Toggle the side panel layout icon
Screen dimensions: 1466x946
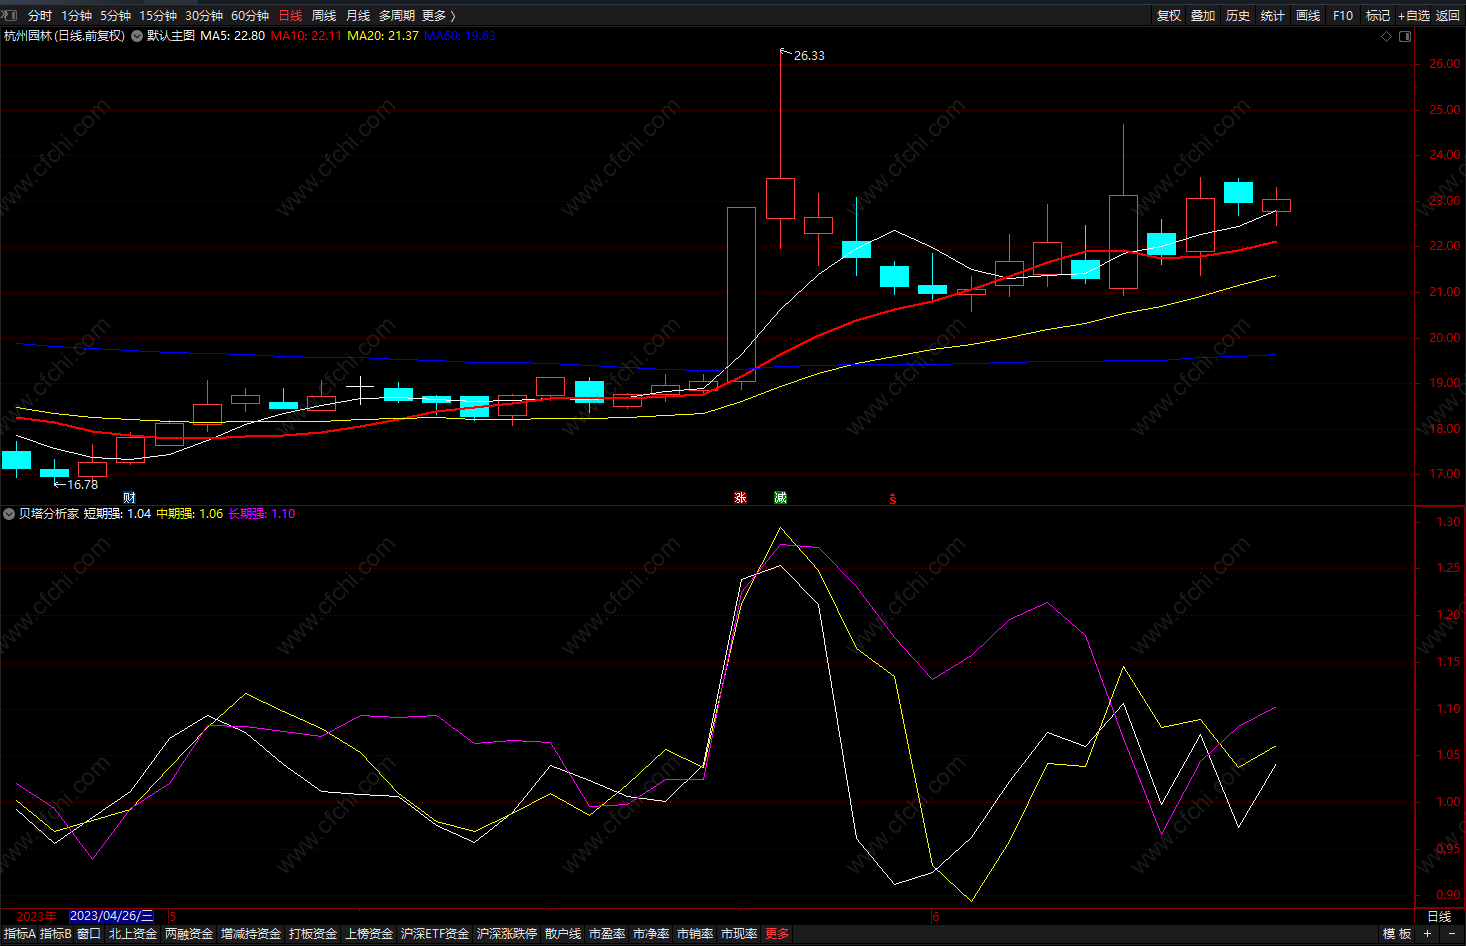pos(1405,37)
